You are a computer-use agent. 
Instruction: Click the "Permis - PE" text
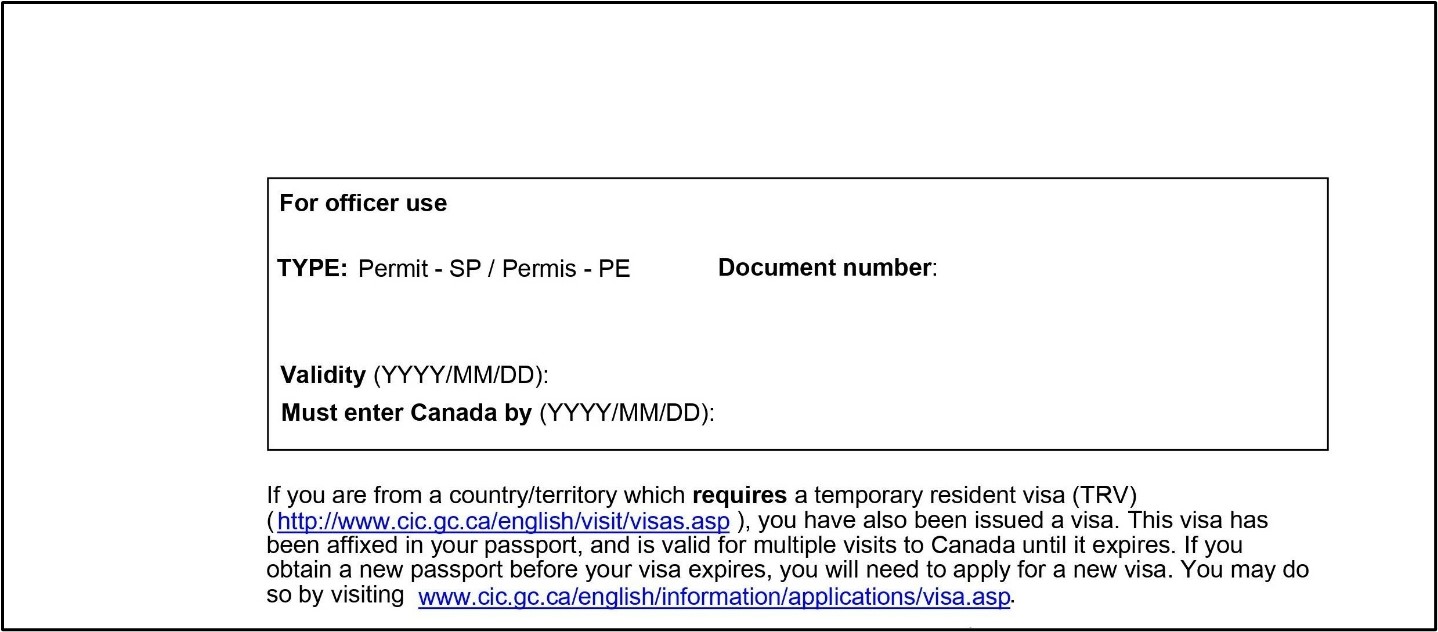click(566, 269)
